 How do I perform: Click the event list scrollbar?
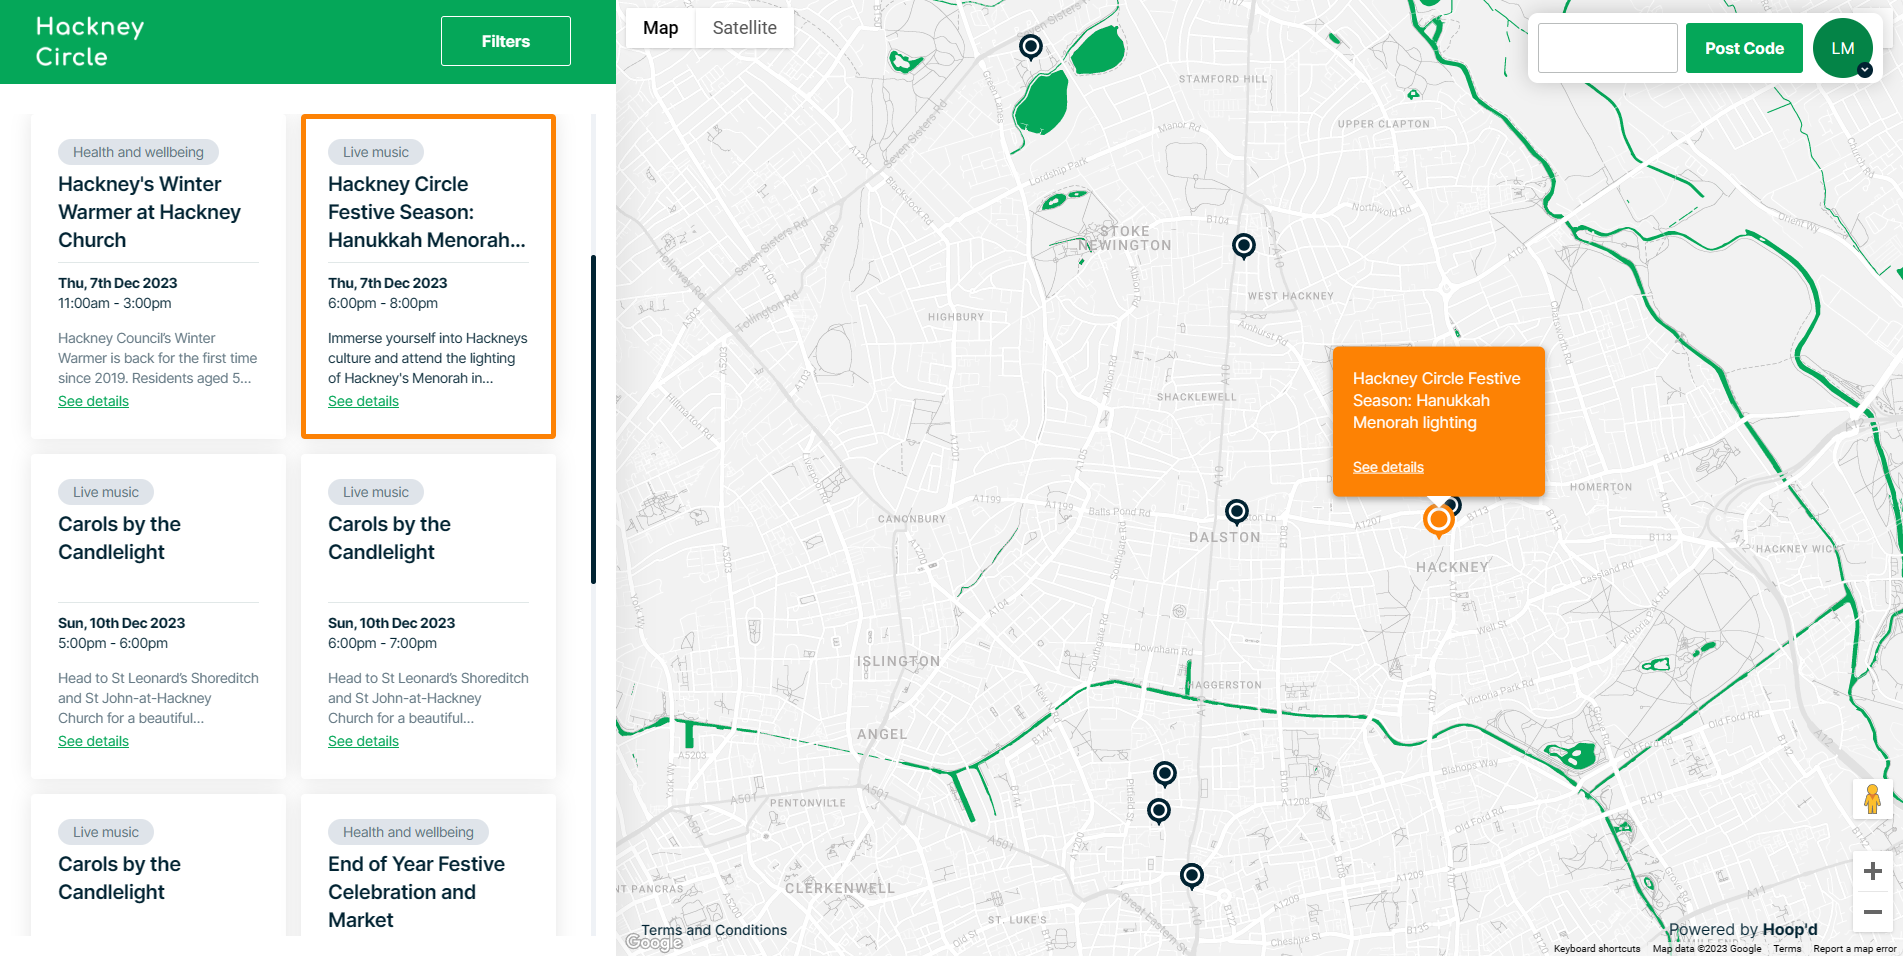coord(593,419)
